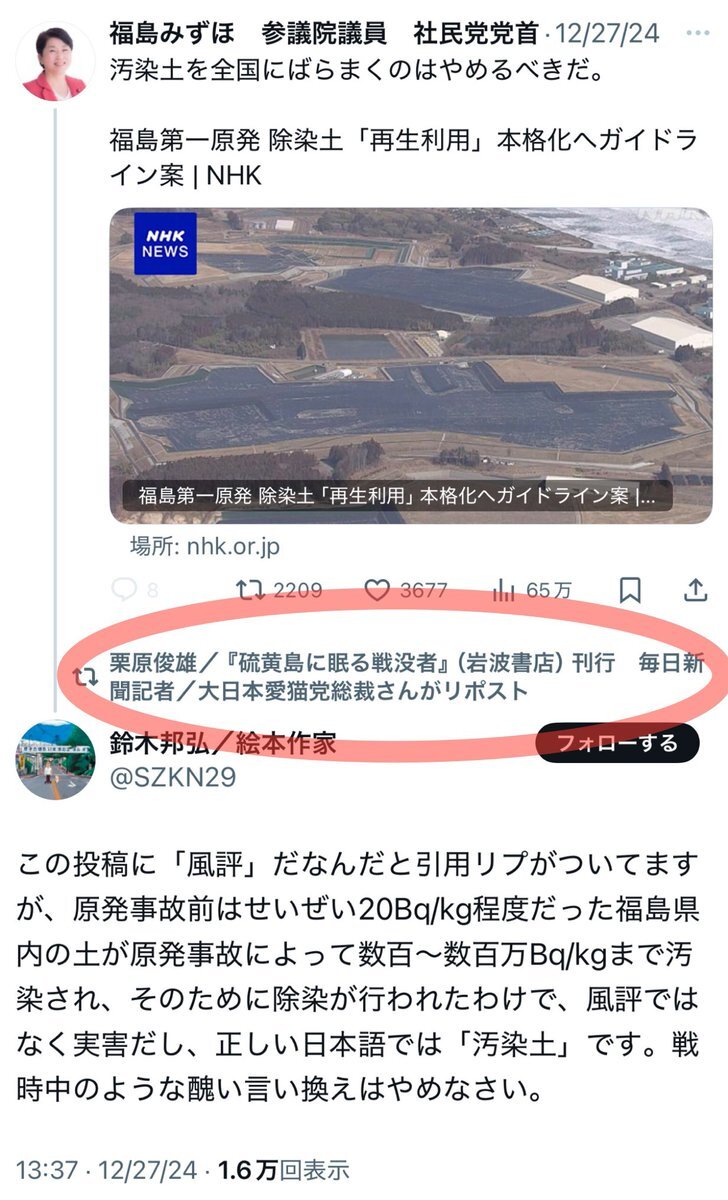
Task: Tap the small repost arrows beside 栗原俊雄
Action: [x=87, y=677]
